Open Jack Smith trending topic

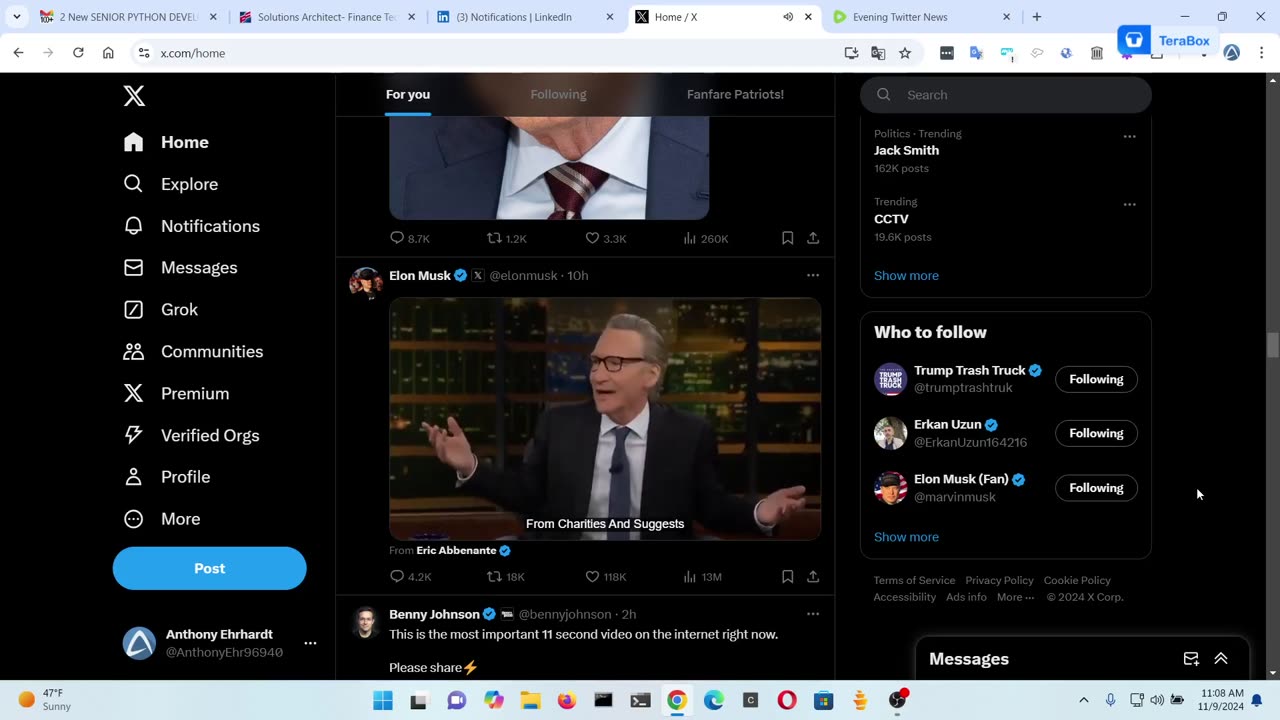pyautogui.click(x=906, y=150)
